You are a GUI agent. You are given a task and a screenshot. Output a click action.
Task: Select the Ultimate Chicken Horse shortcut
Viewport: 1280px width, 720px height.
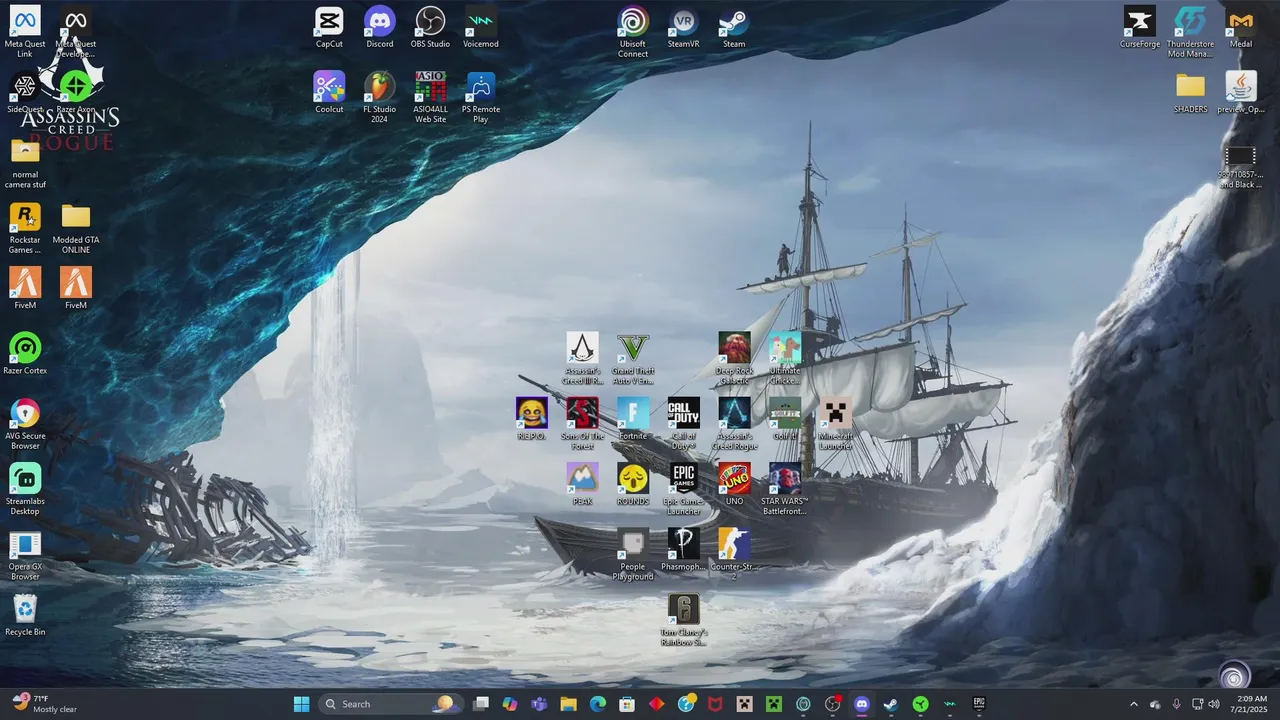(785, 359)
